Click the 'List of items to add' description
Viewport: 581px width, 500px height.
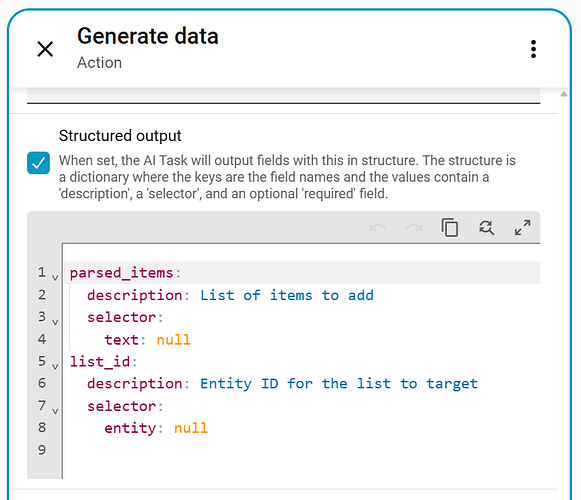click(287, 295)
